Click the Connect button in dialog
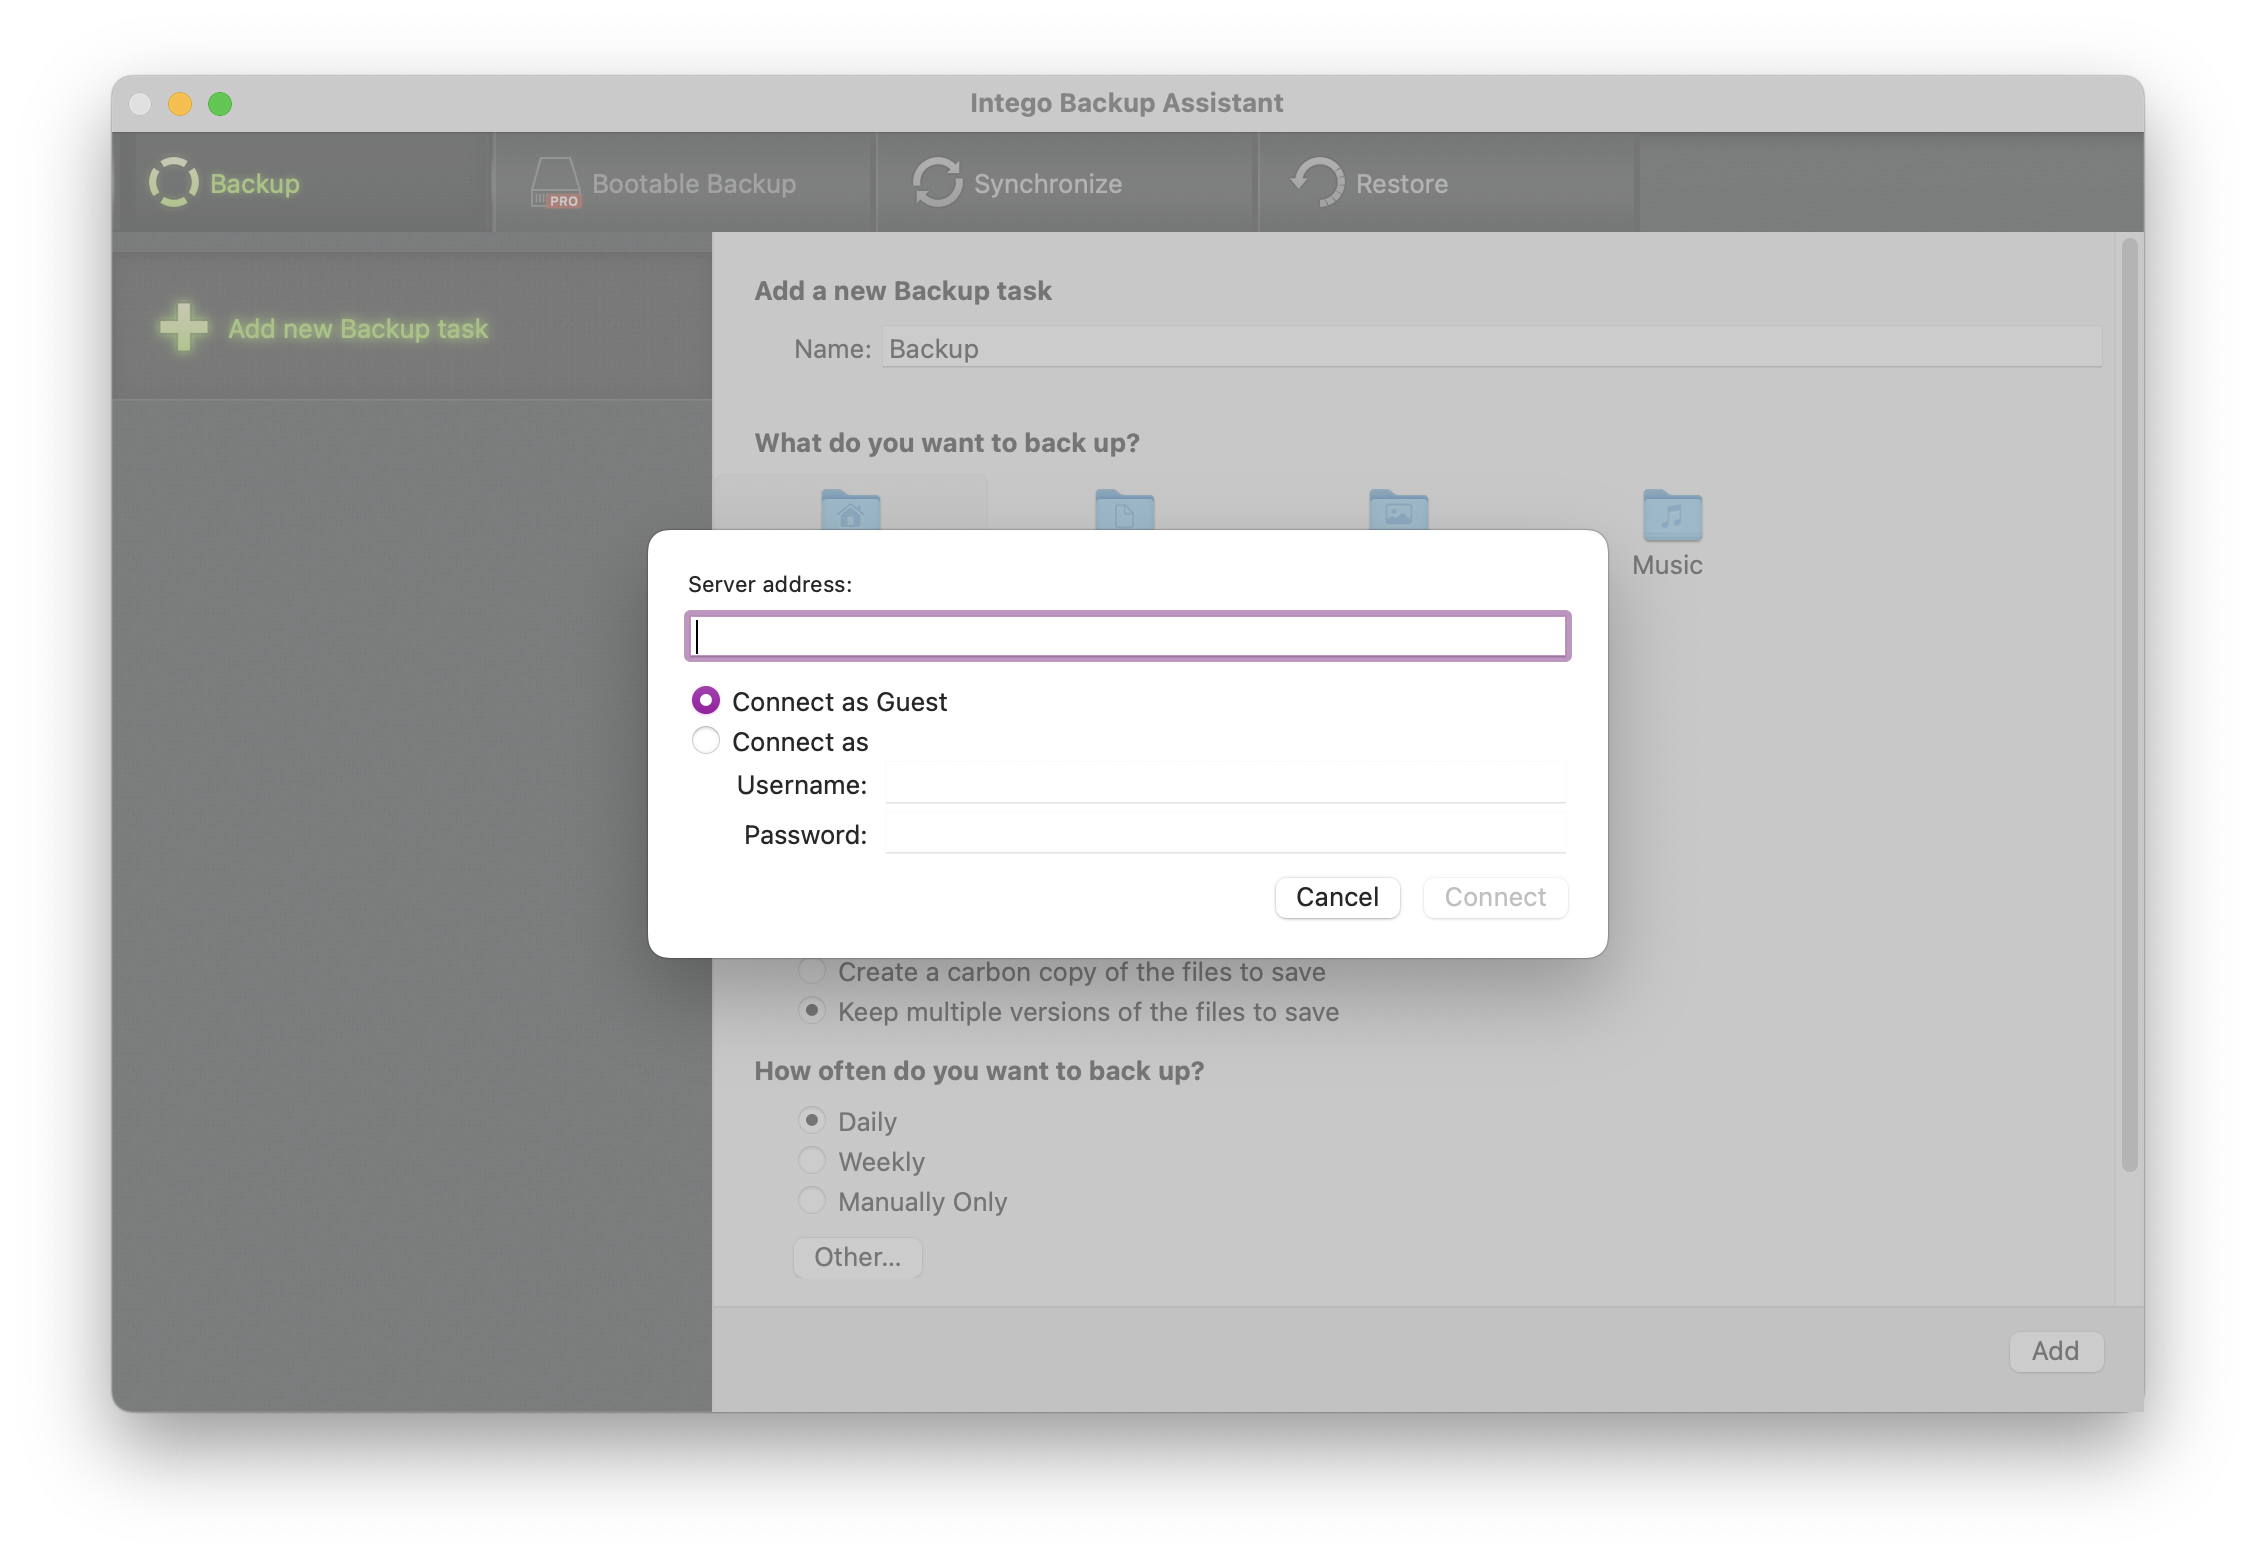The height and width of the screenshot is (1560, 2256). 1495,897
